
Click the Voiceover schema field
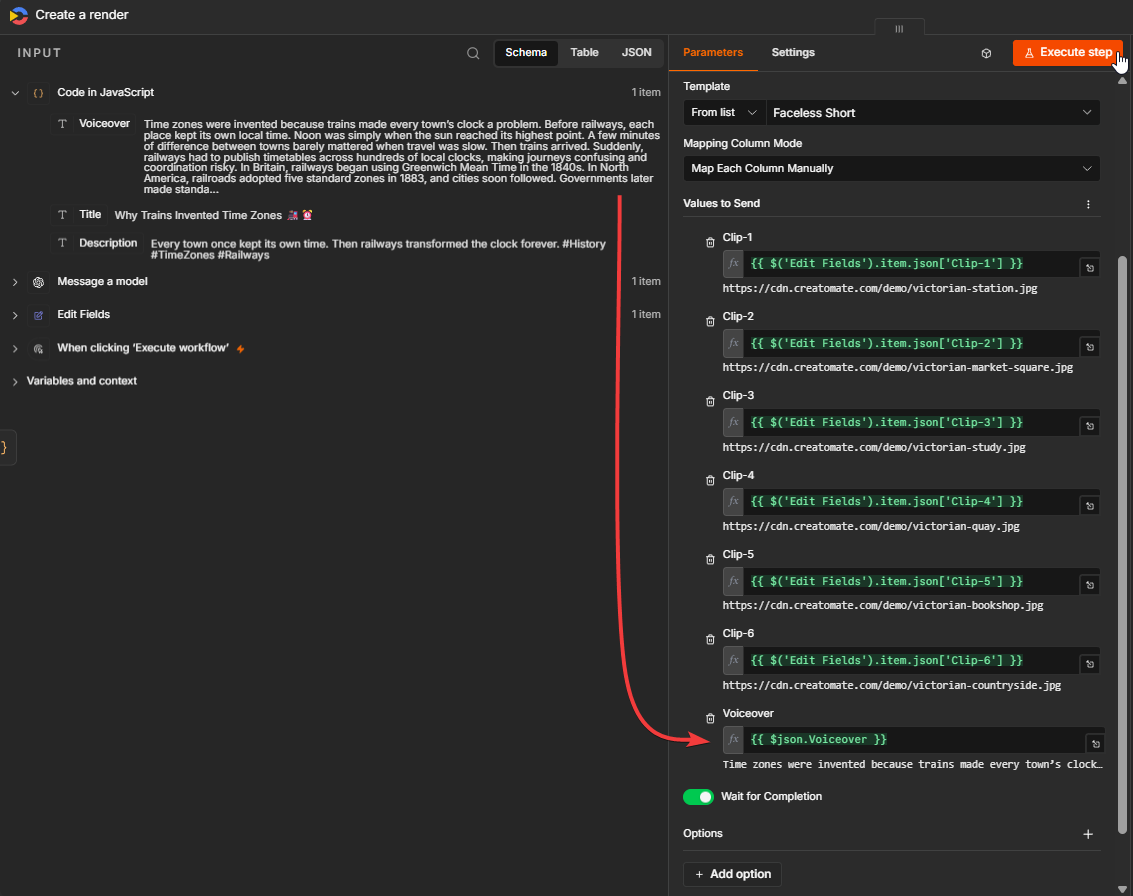(95, 124)
